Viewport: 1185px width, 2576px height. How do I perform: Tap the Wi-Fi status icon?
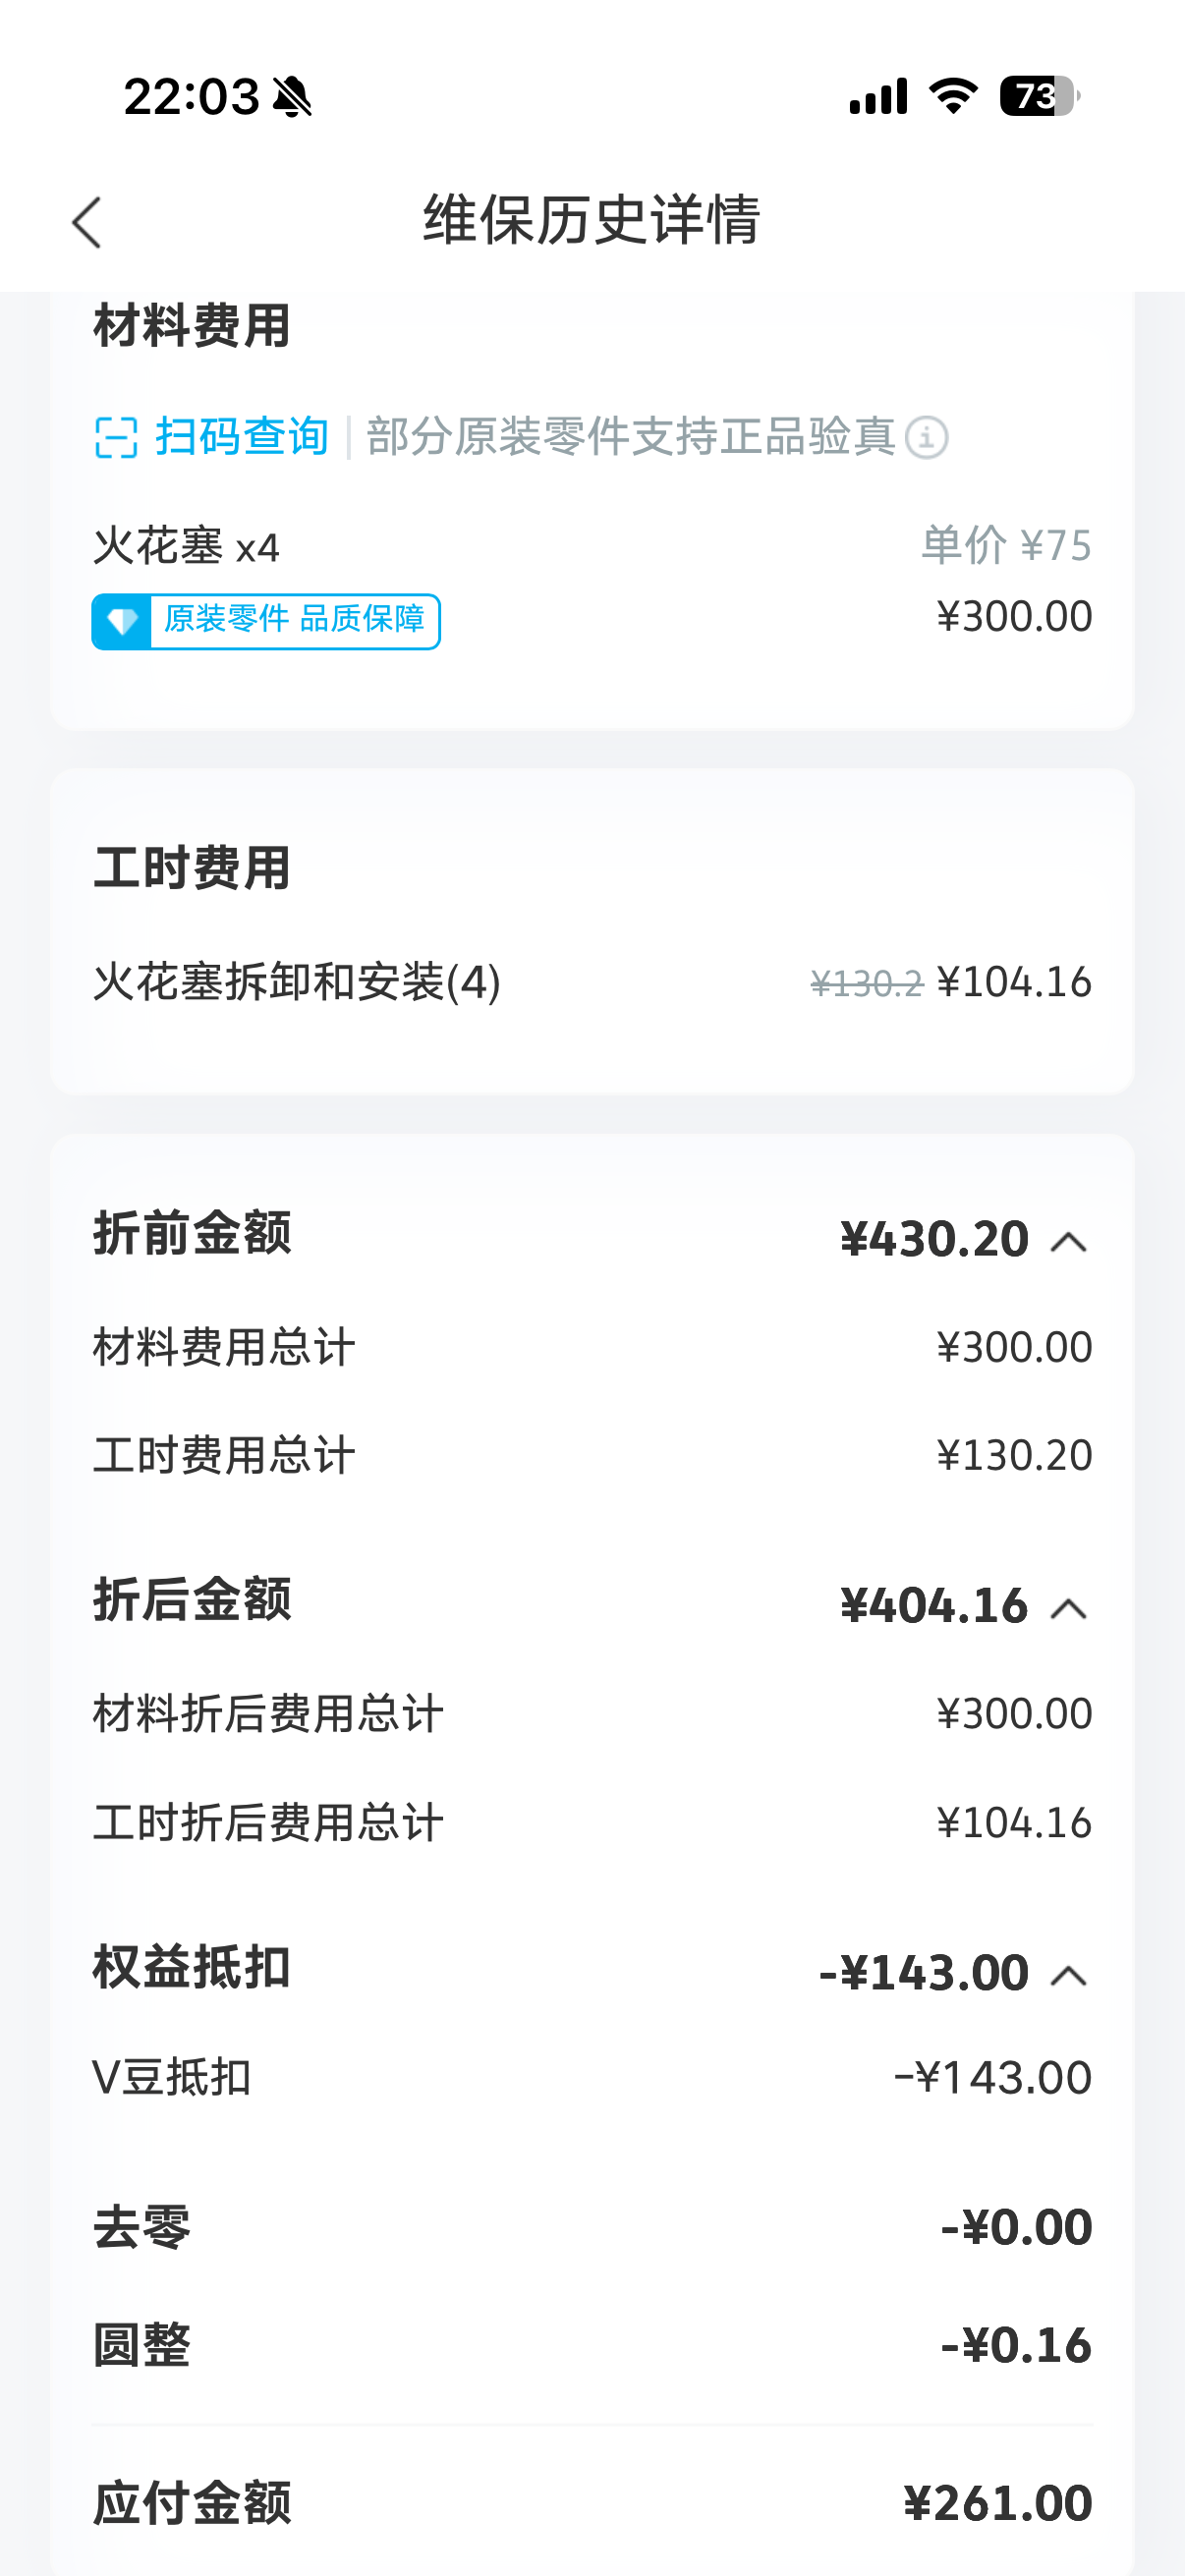[953, 96]
